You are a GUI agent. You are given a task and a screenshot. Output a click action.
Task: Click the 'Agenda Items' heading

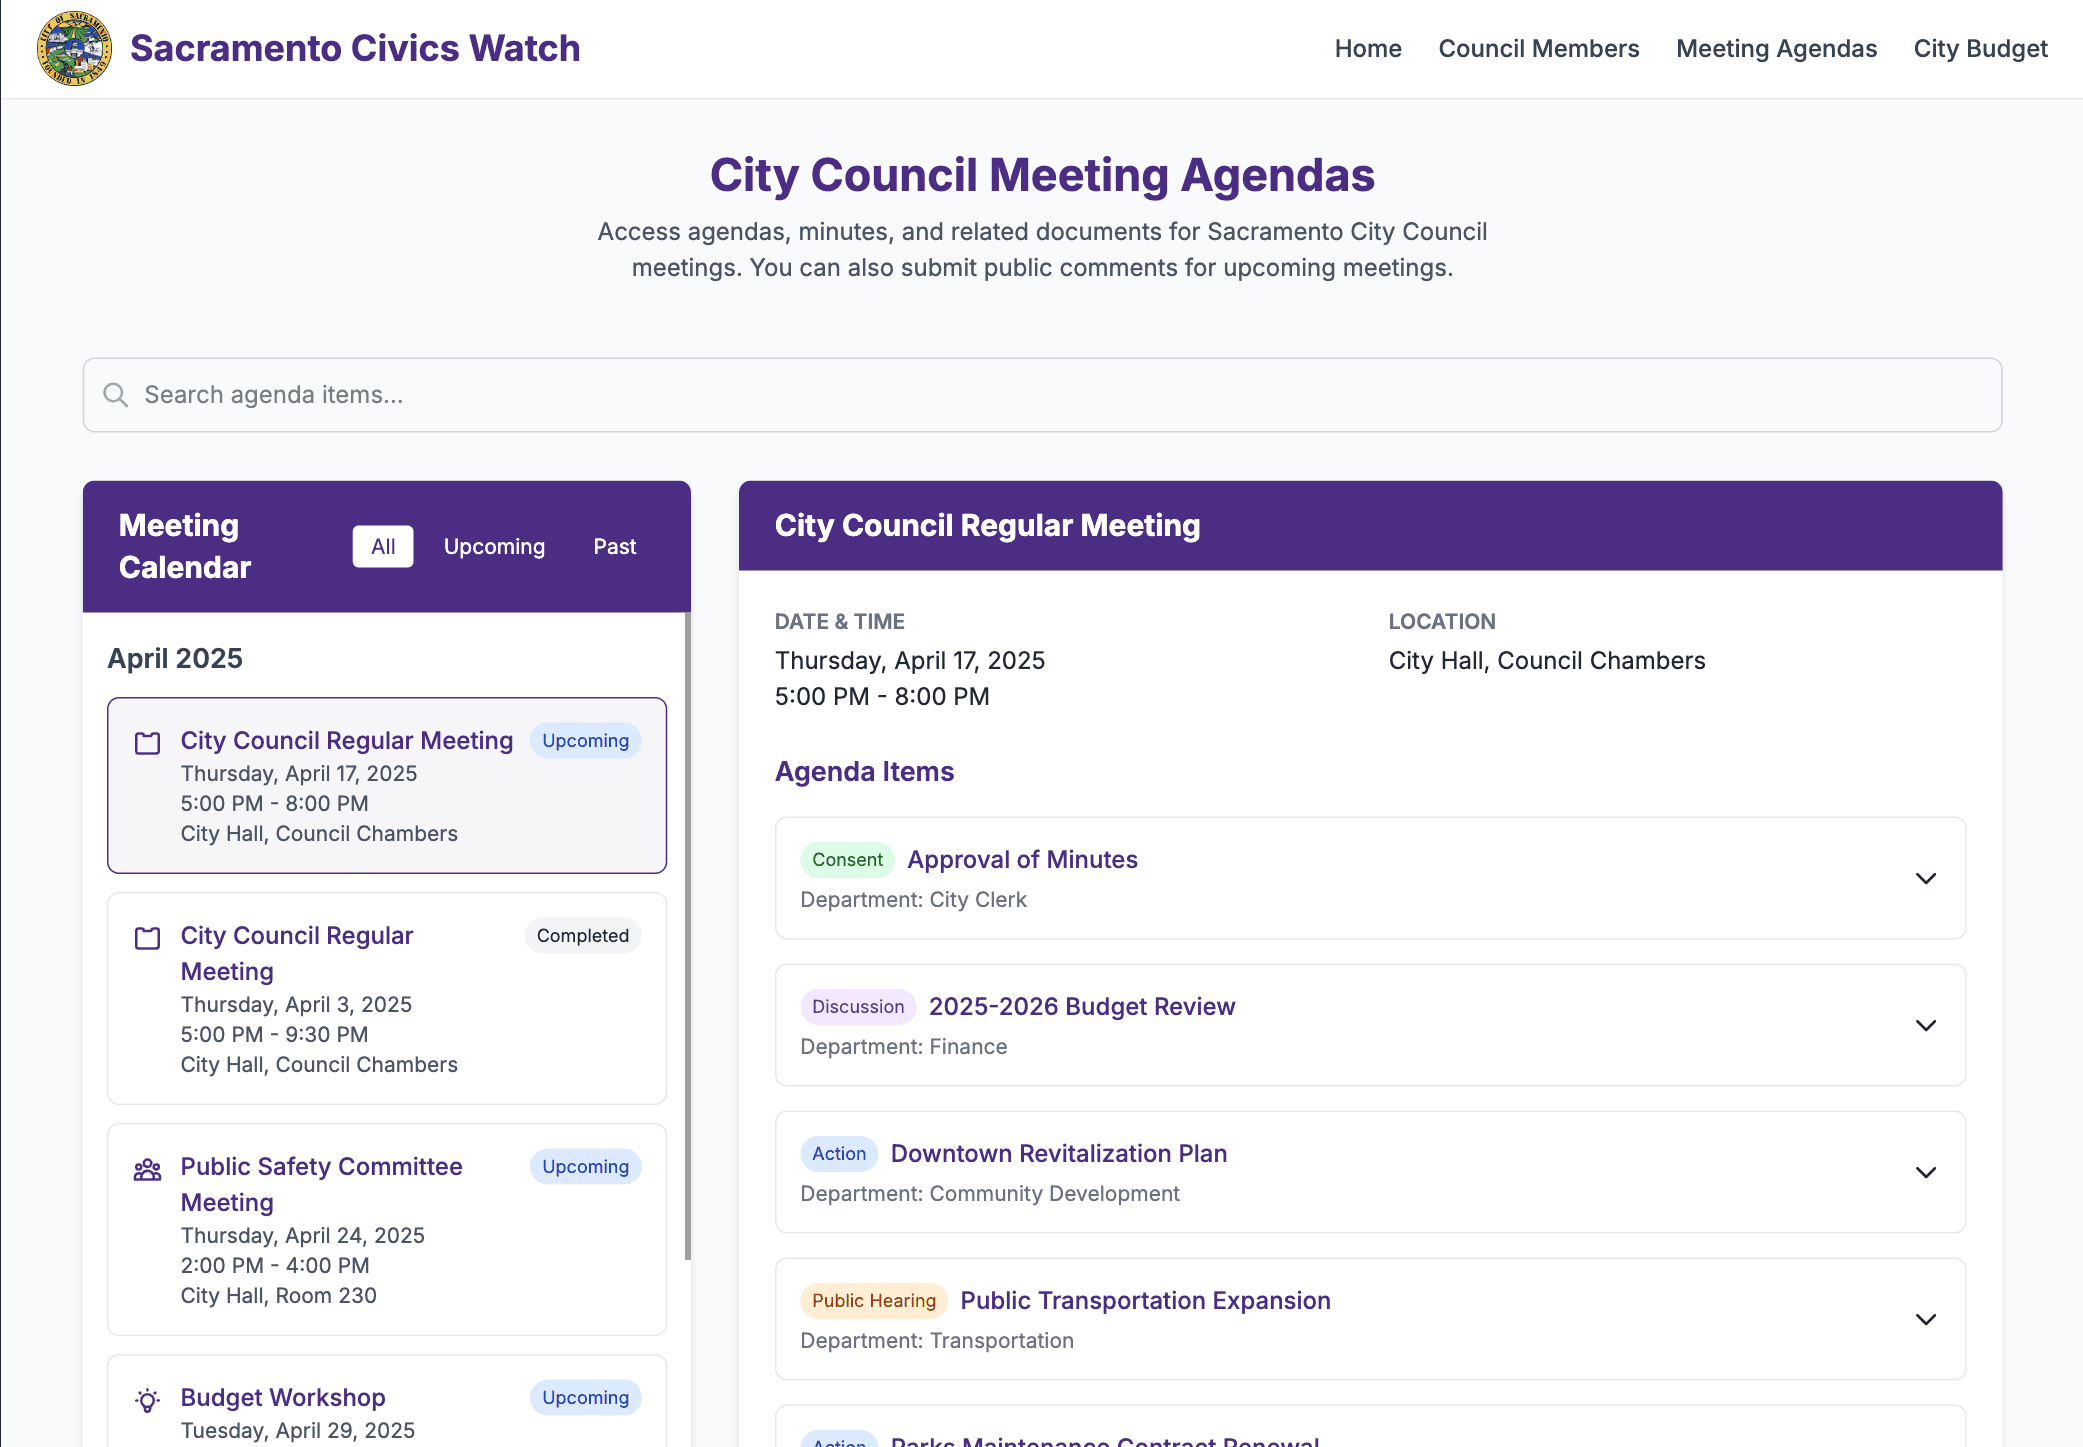click(x=865, y=771)
